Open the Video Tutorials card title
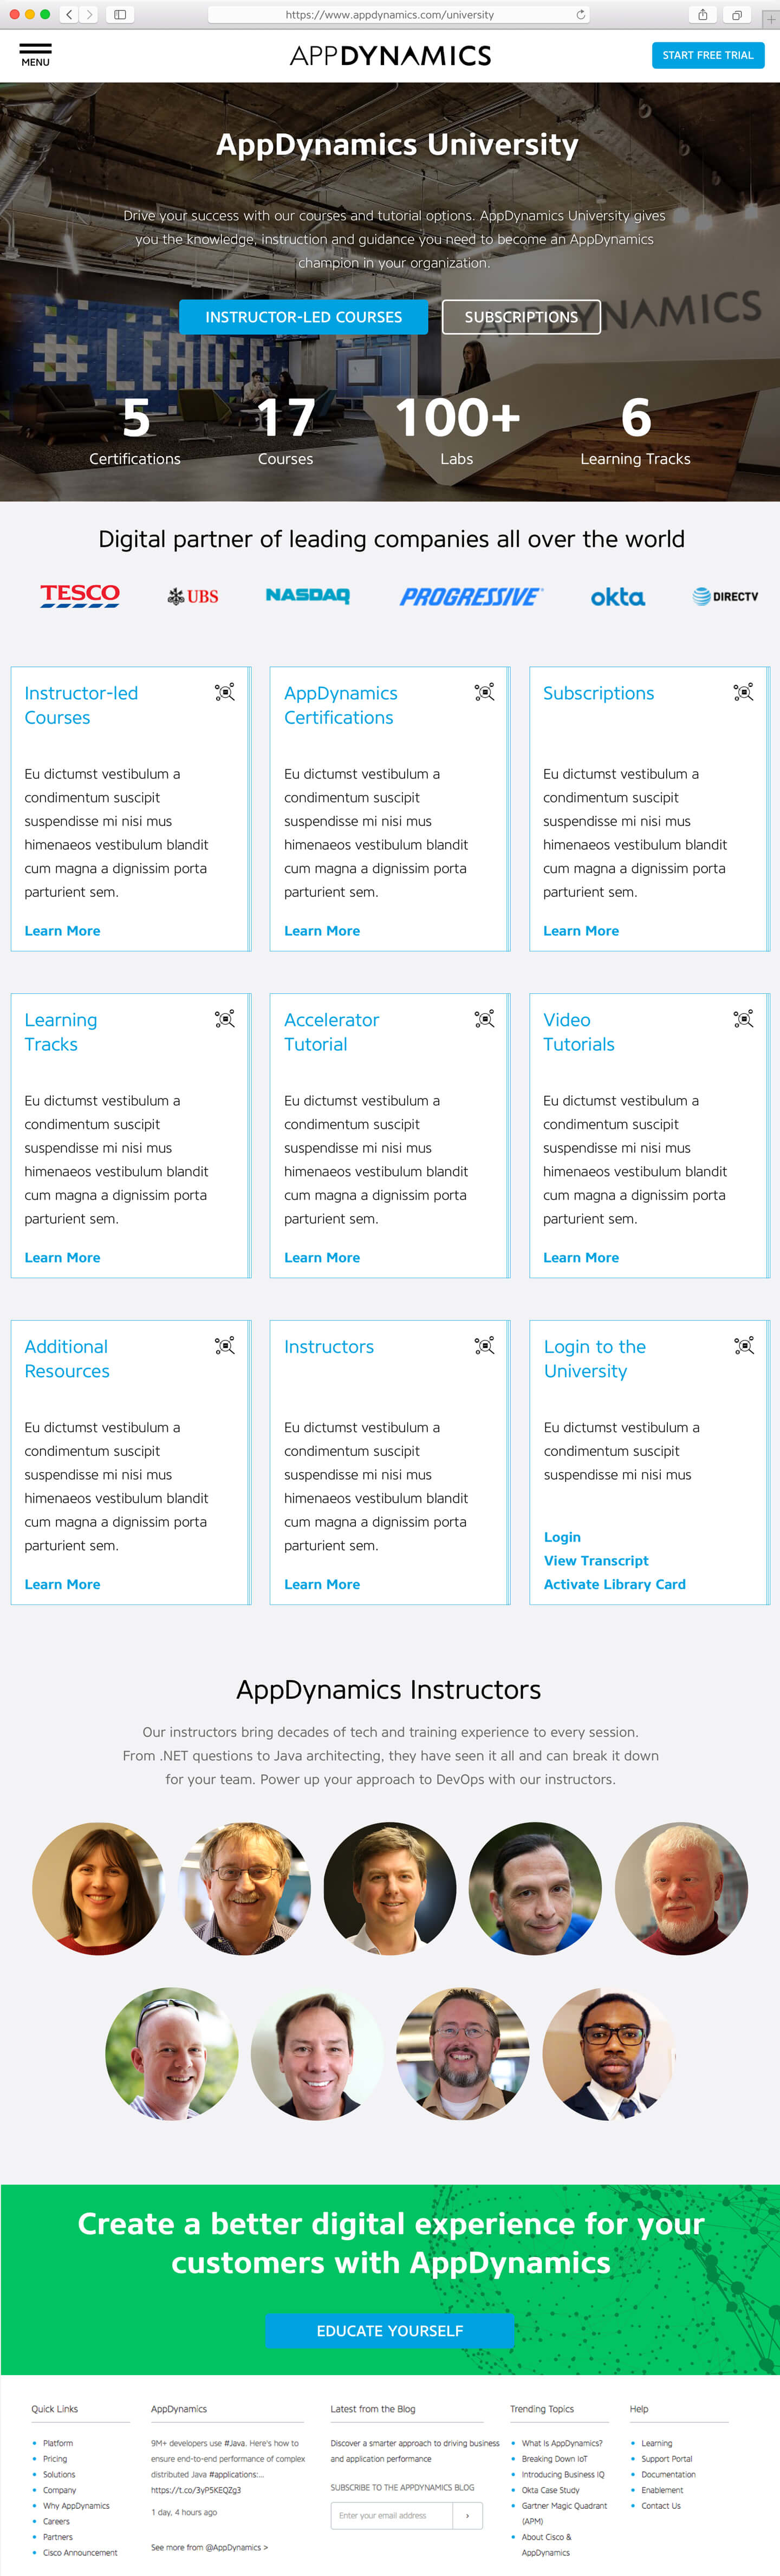The width and height of the screenshot is (780, 2576). click(x=579, y=1032)
